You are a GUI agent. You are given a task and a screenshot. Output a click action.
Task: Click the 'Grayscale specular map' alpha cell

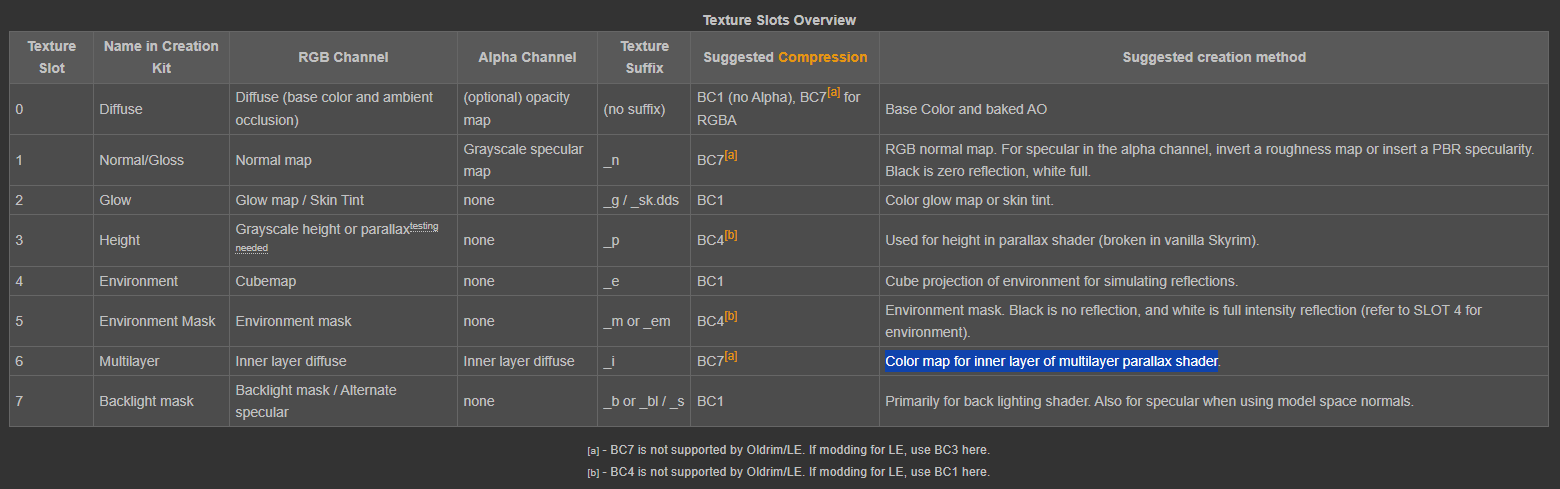[x=523, y=160]
